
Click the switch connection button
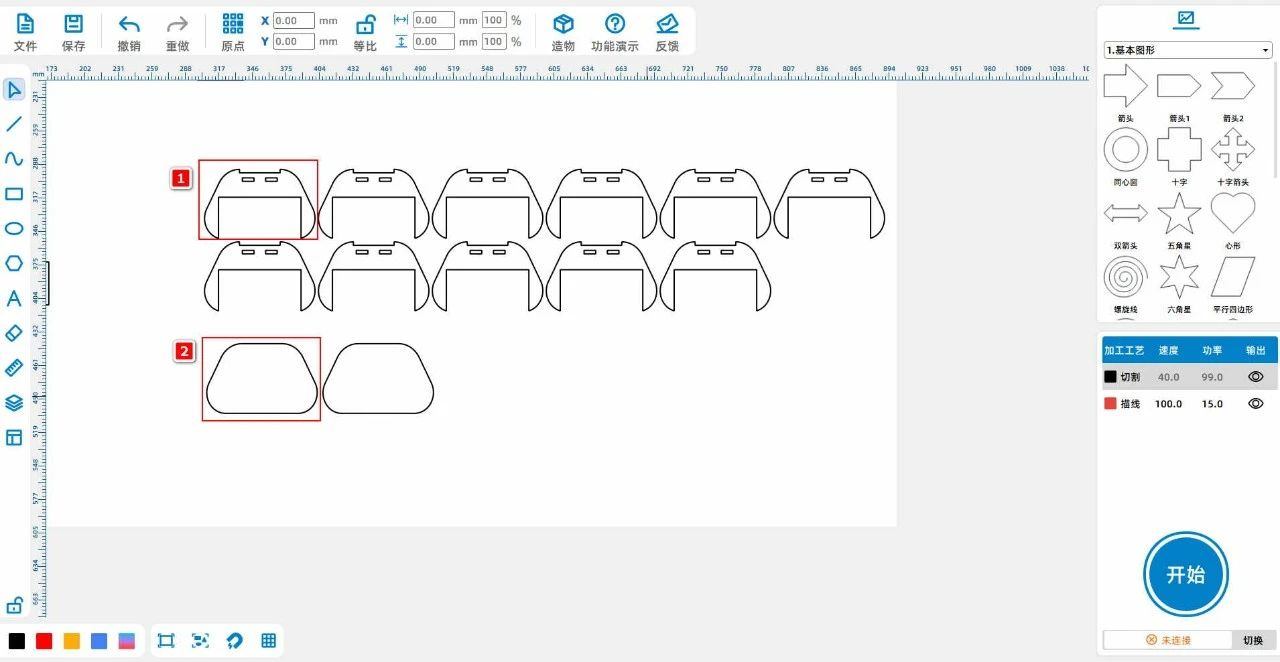(x=1252, y=640)
